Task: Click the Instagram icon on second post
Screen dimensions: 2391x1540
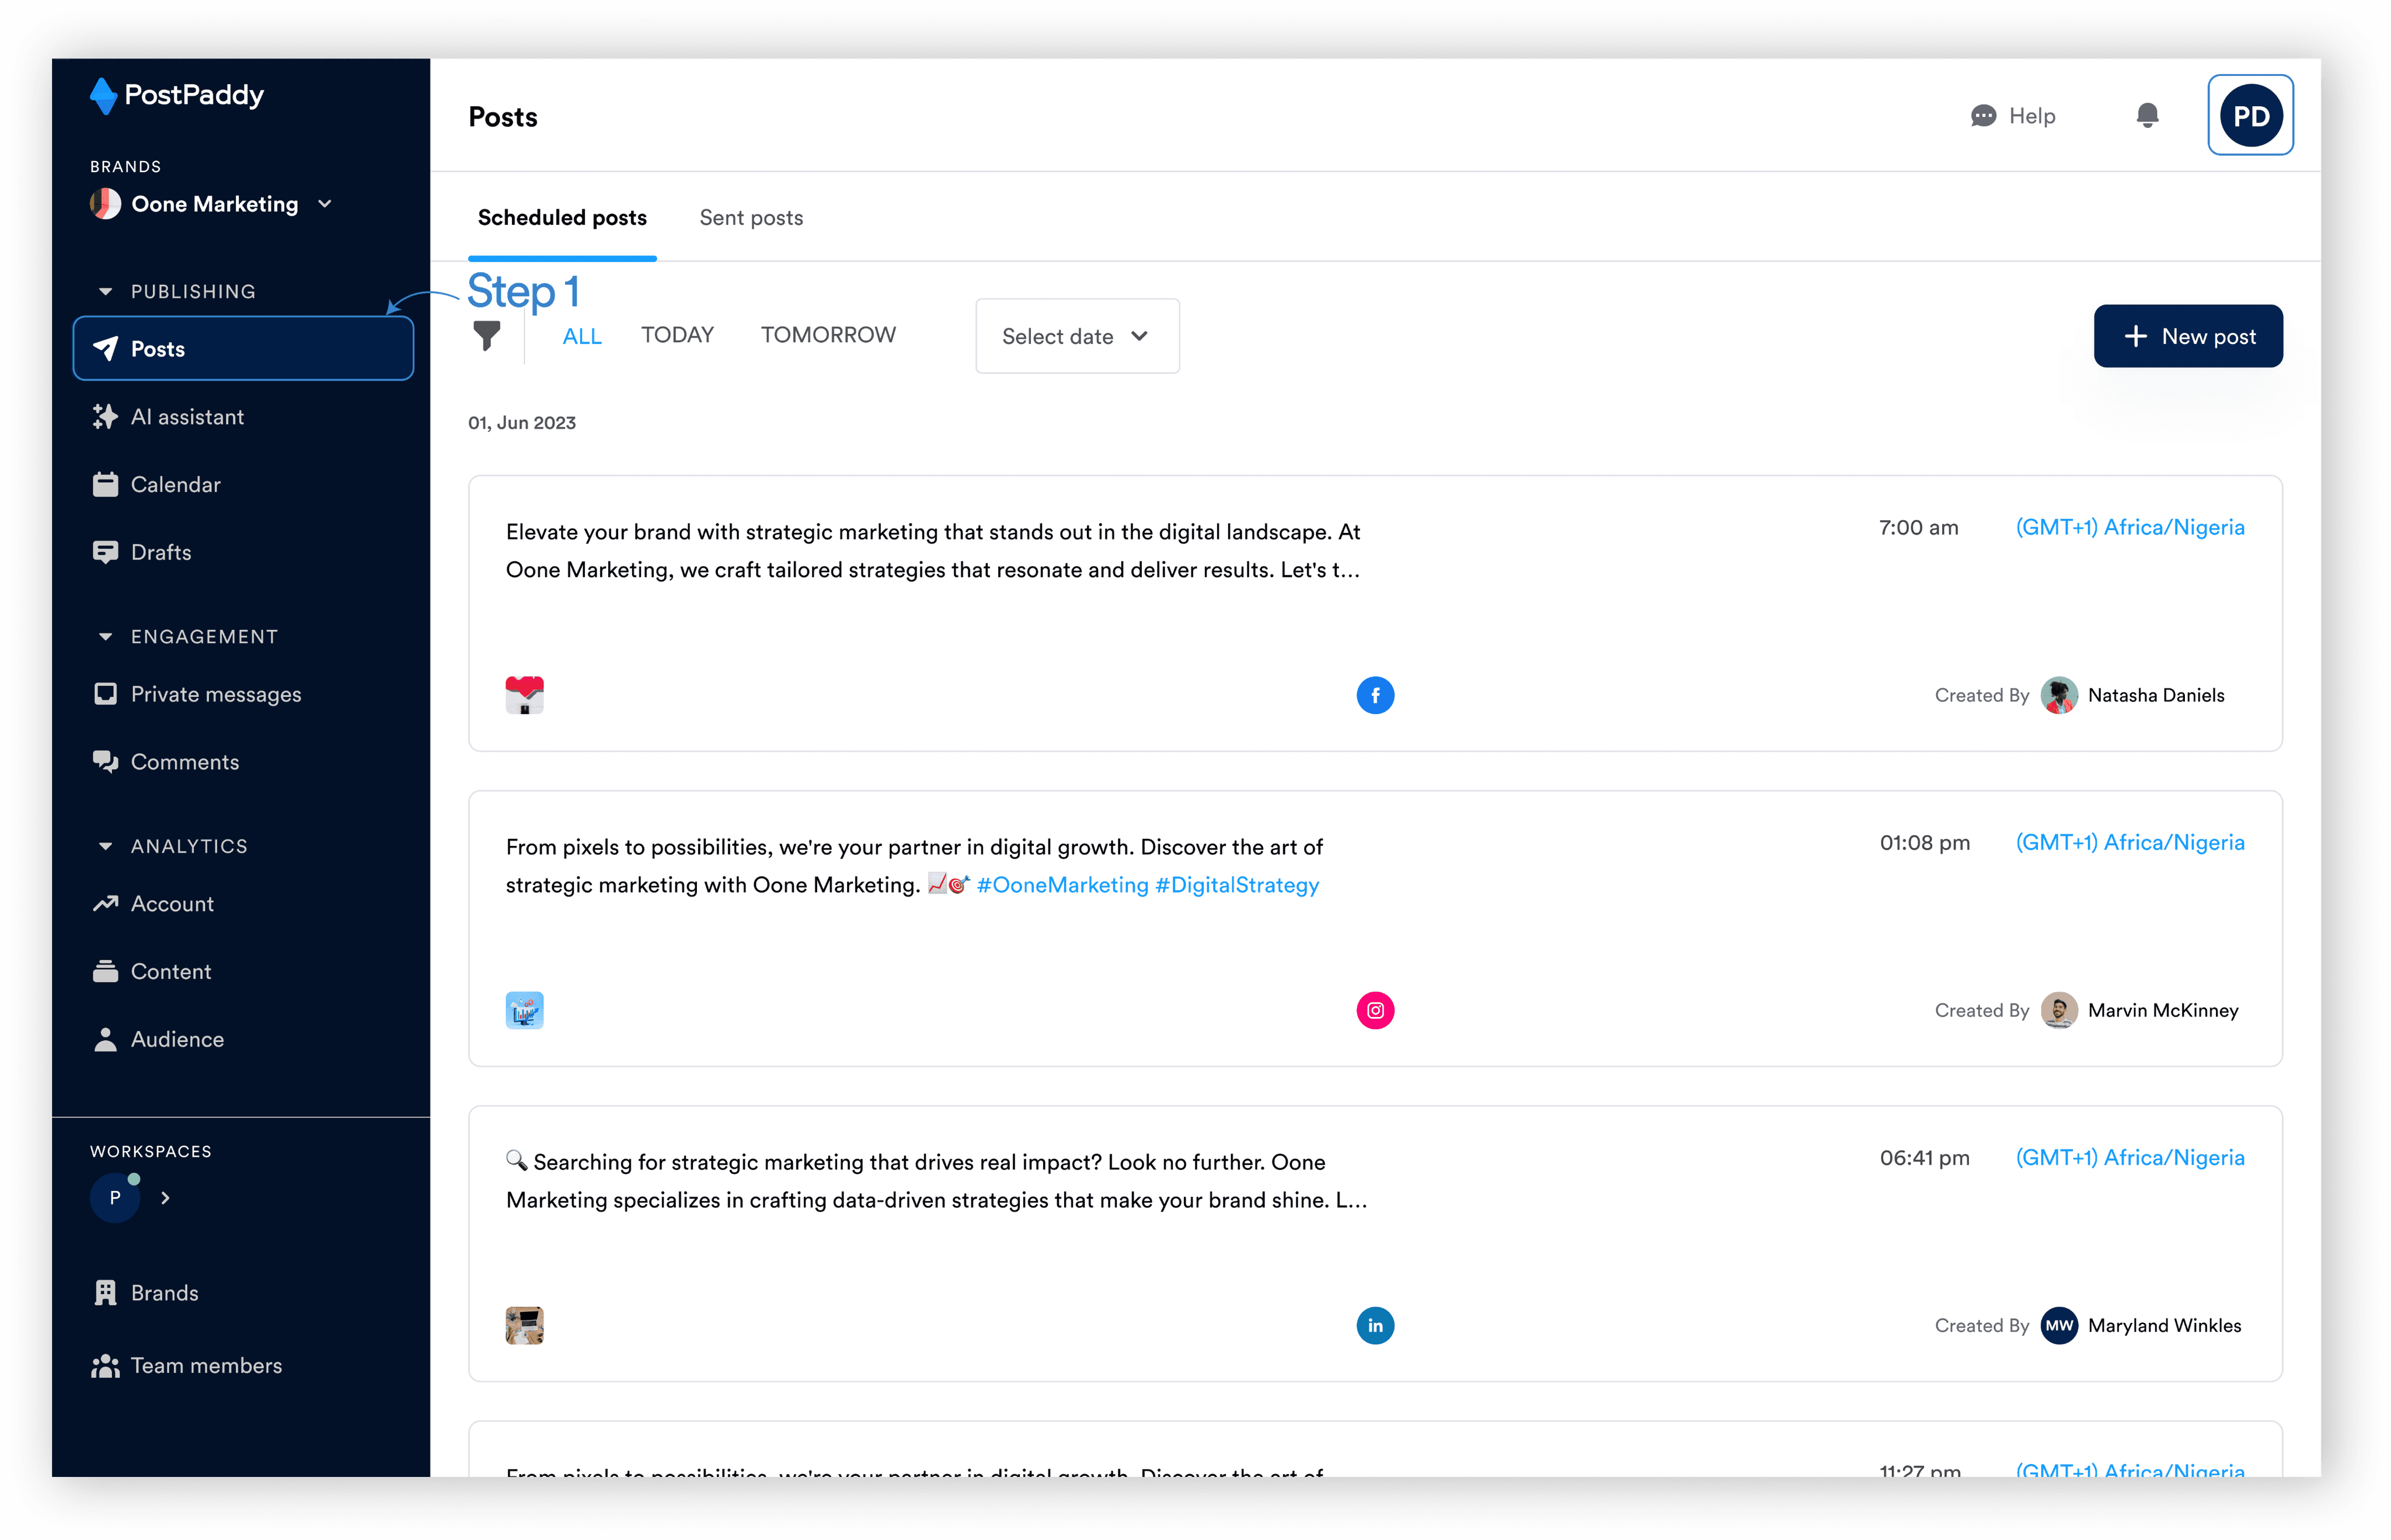Action: 1375,1010
